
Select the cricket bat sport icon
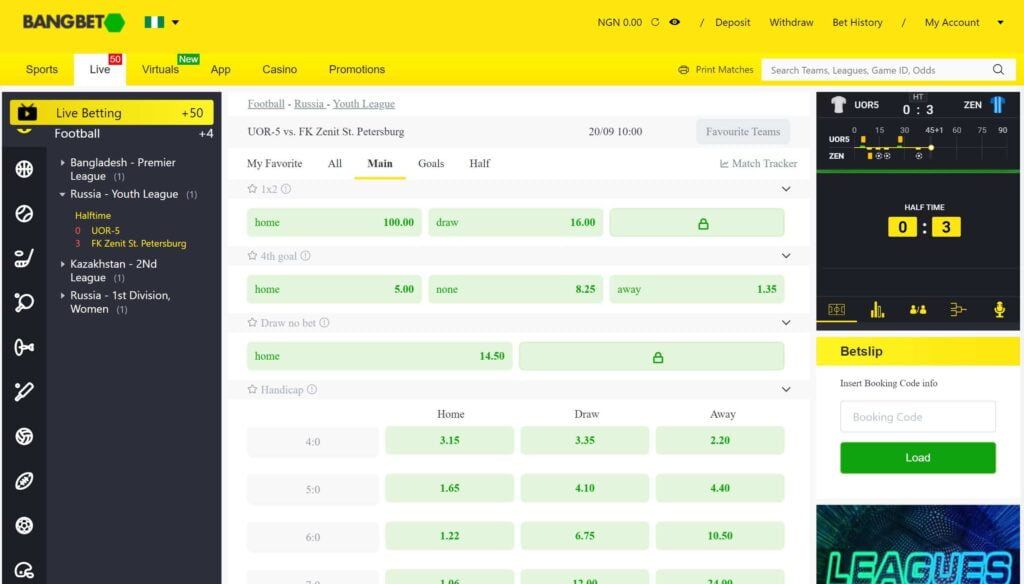[x=24, y=391]
